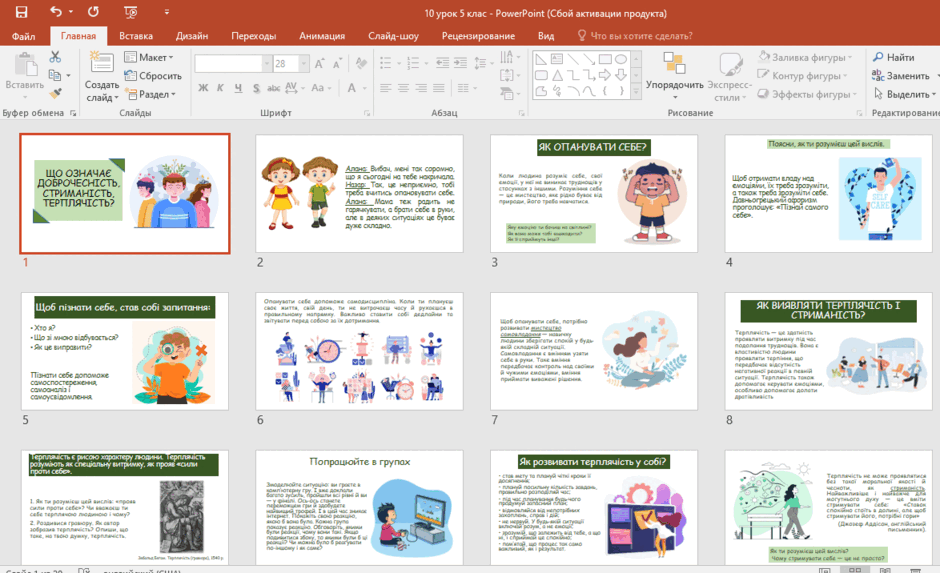The width and height of the screenshot is (940, 573).
Task: Switch to the Вставка tab
Action: 136,36
